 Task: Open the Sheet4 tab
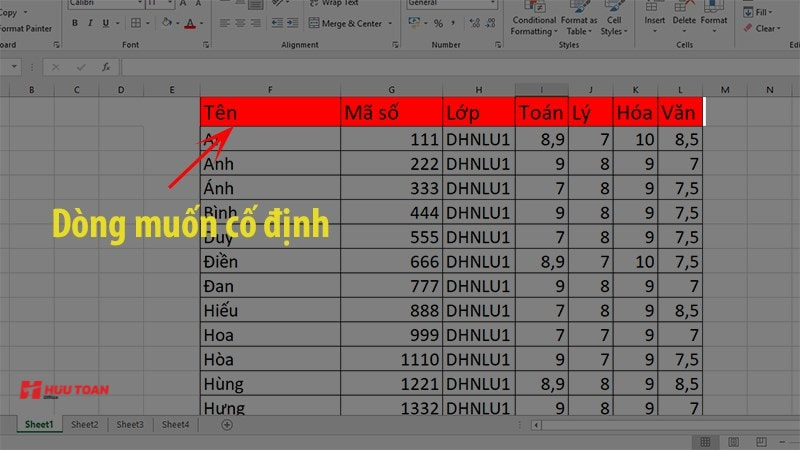click(175, 425)
